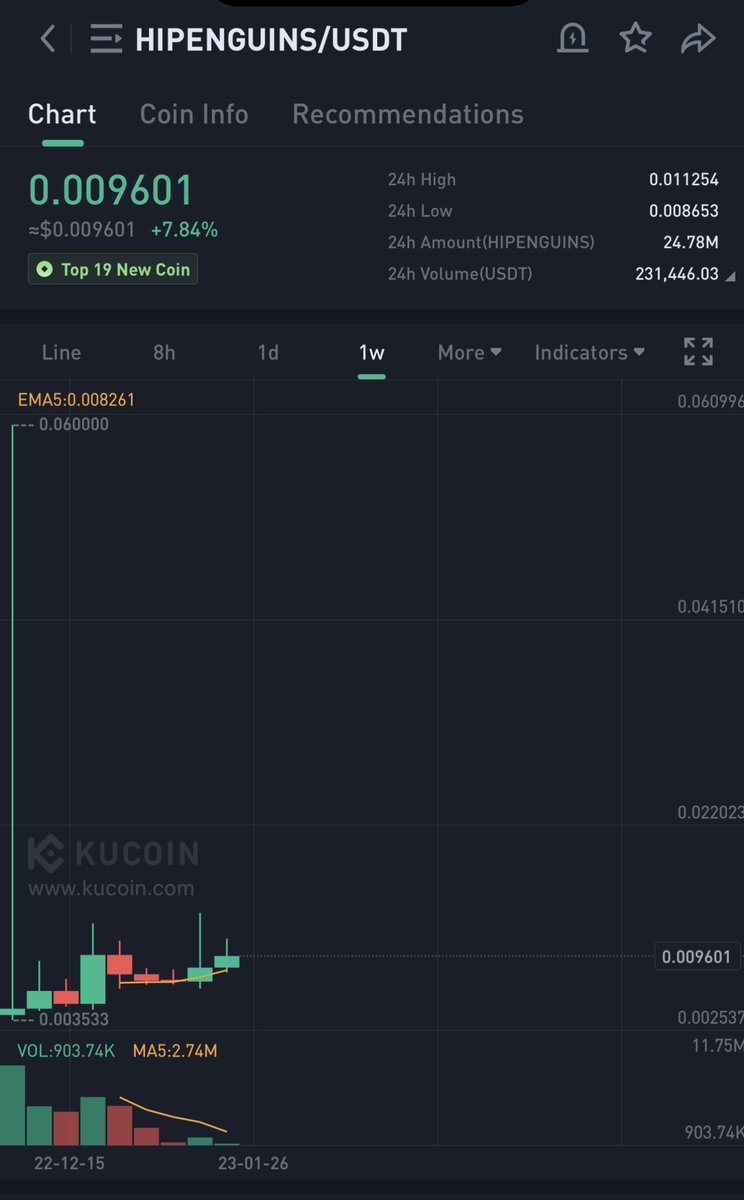Tap the VOL:903.74K label
Viewport: 744px width, 1200px height.
coord(66,1051)
